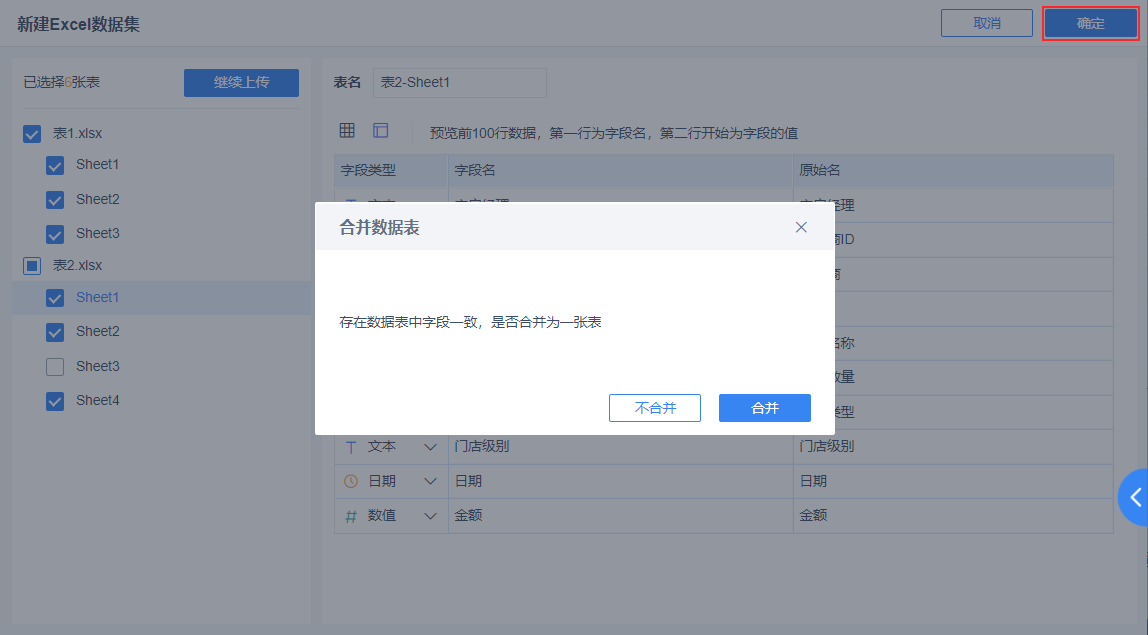Open the type dropdown for the 日期 field
Viewport: 1148px width, 635px height.
point(430,481)
